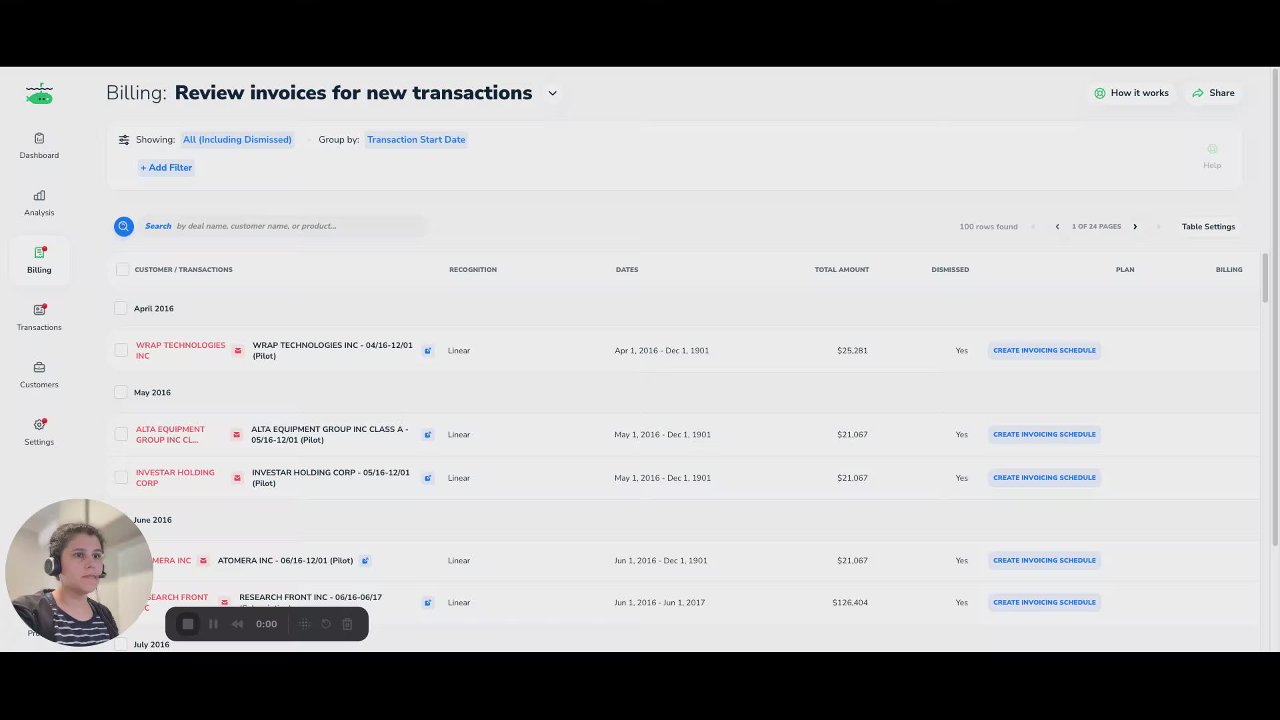Screen dimensions: 1280x720
Task: Open the Settings sidebar page
Action: [x=39, y=432]
